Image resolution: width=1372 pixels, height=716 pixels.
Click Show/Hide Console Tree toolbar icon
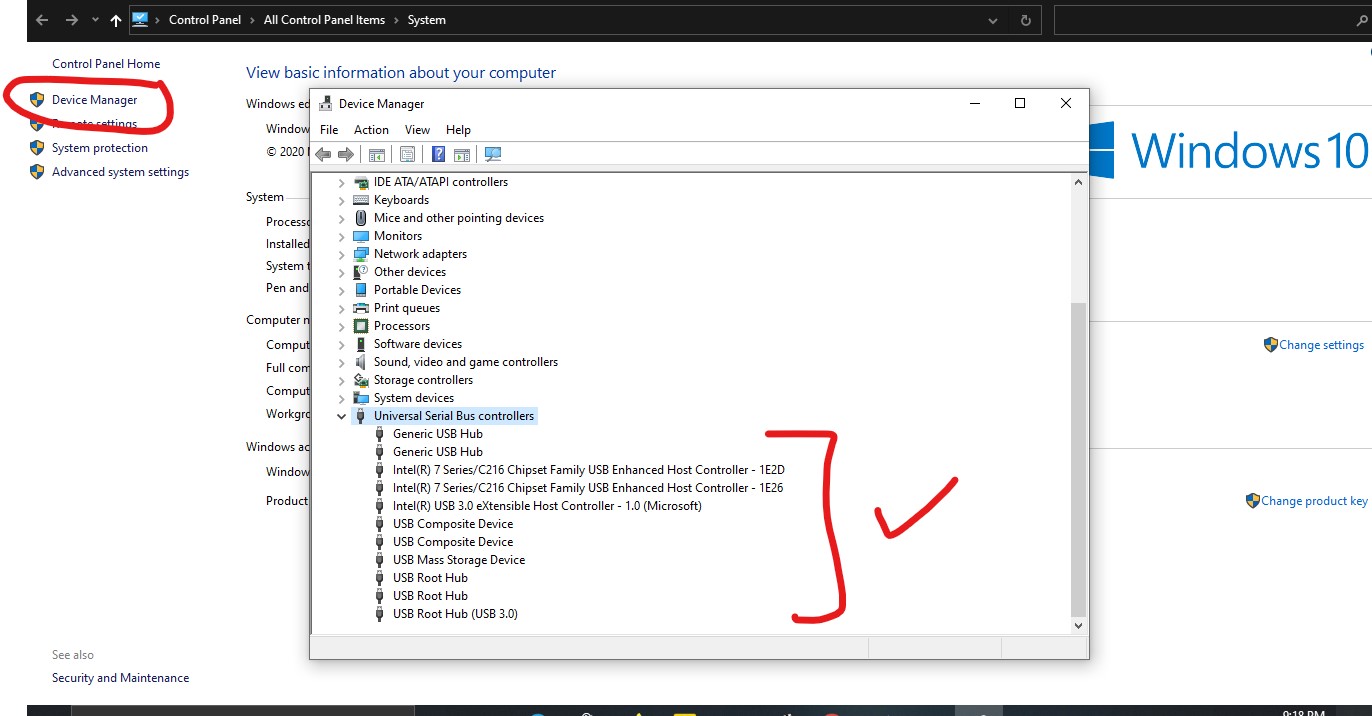pyautogui.click(x=377, y=154)
